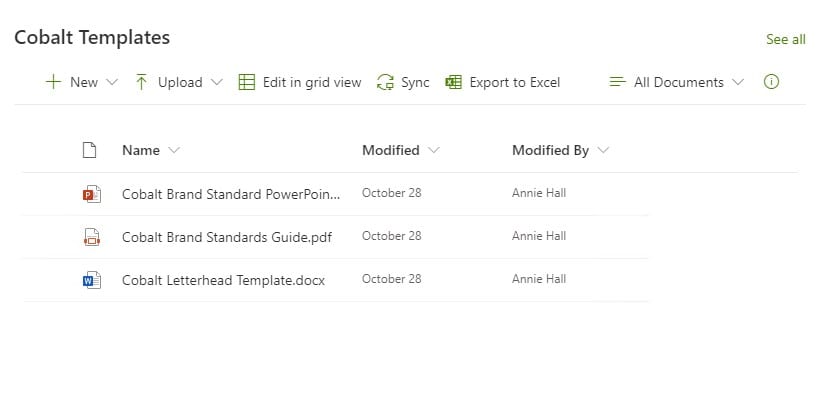
Task: Open the information details pane icon
Action: [771, 82]
